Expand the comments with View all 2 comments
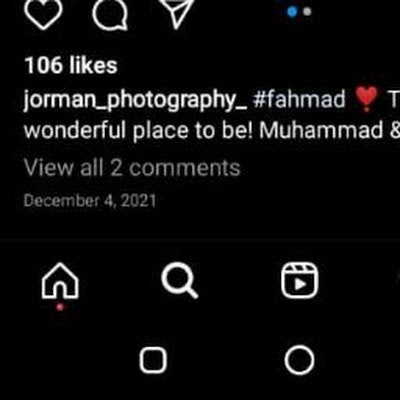Viewport: 400px width, 400px height. click(x=132, y=168)
